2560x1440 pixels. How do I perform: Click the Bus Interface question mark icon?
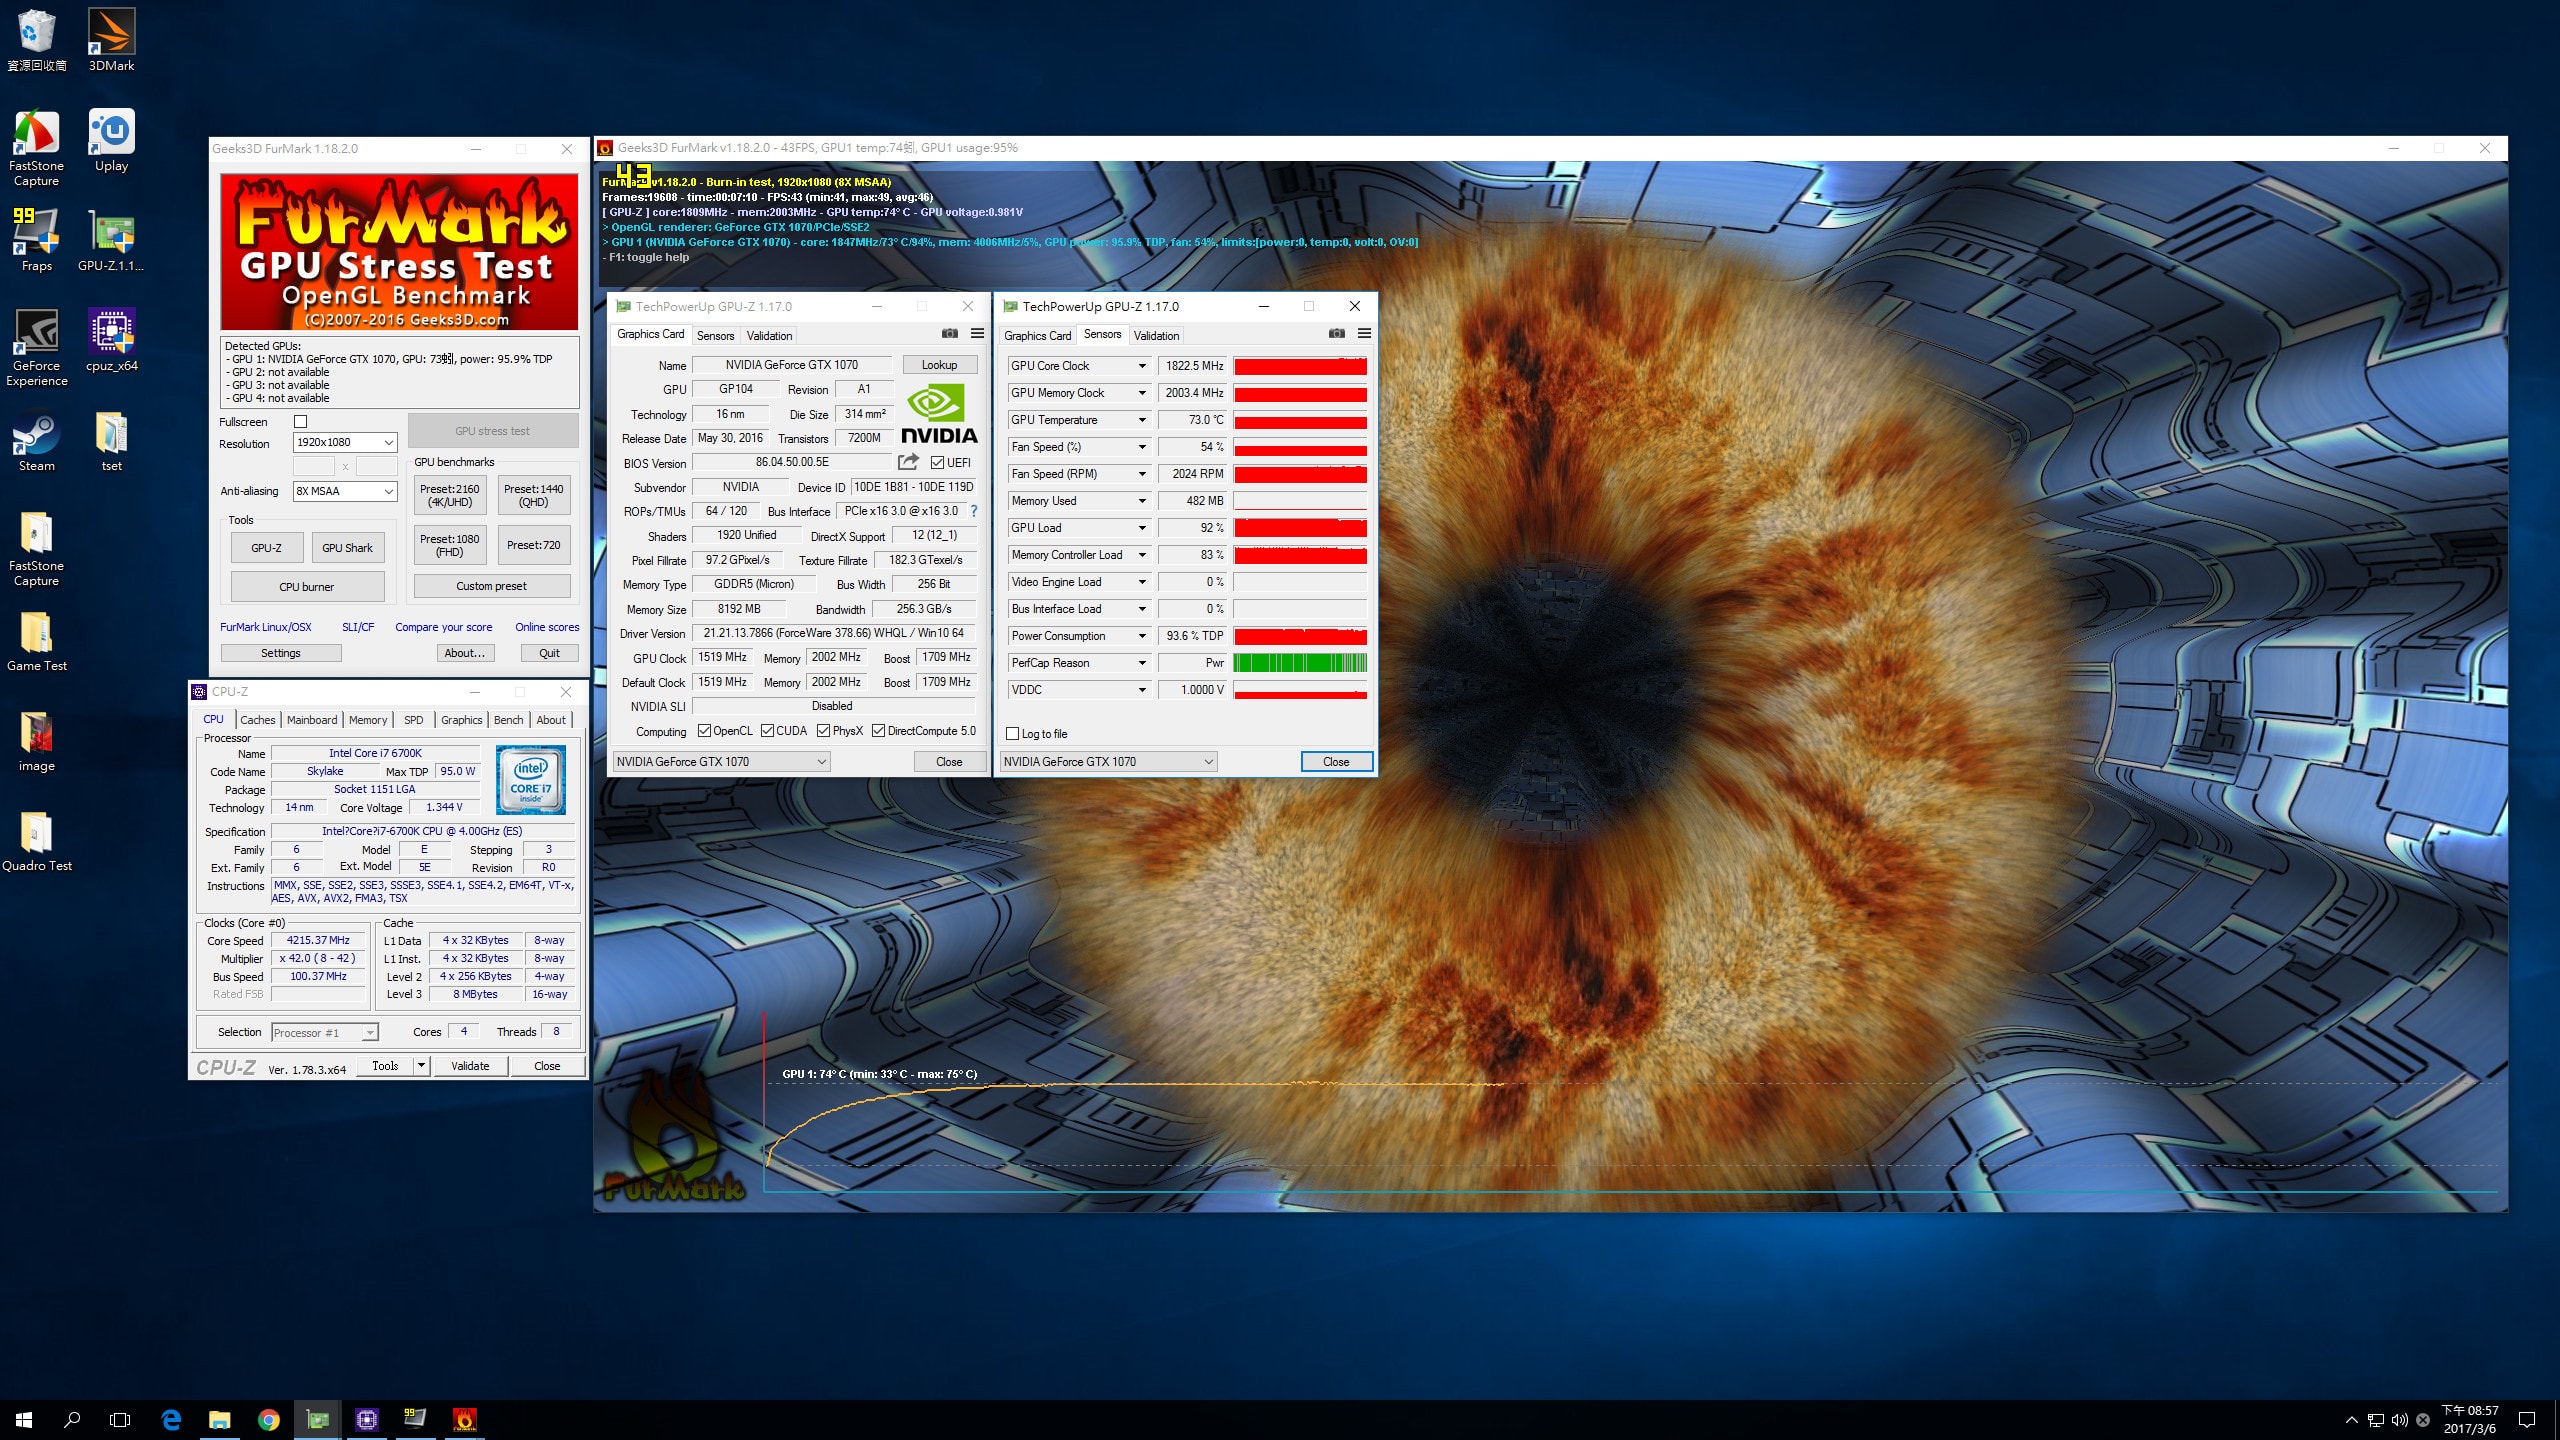[974, 511]
